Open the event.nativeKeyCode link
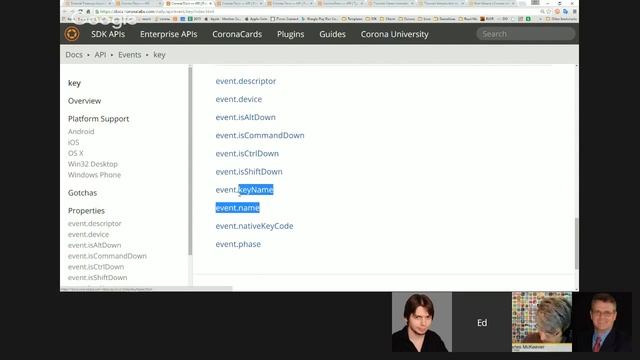This screenshot has height=360, width=640. pos(254,226)
